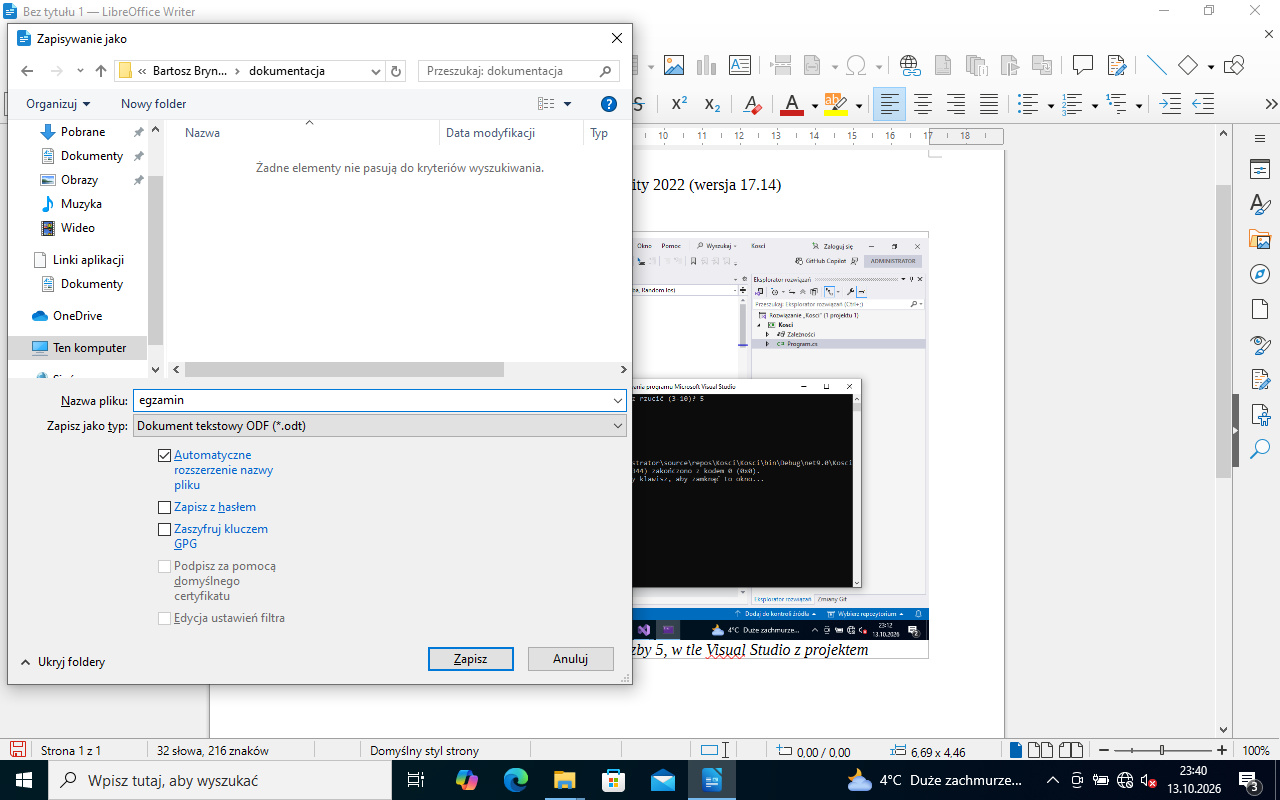Open the address bar path dropdown arrow
Screen dimensions: 1280x800
[376, 71]
